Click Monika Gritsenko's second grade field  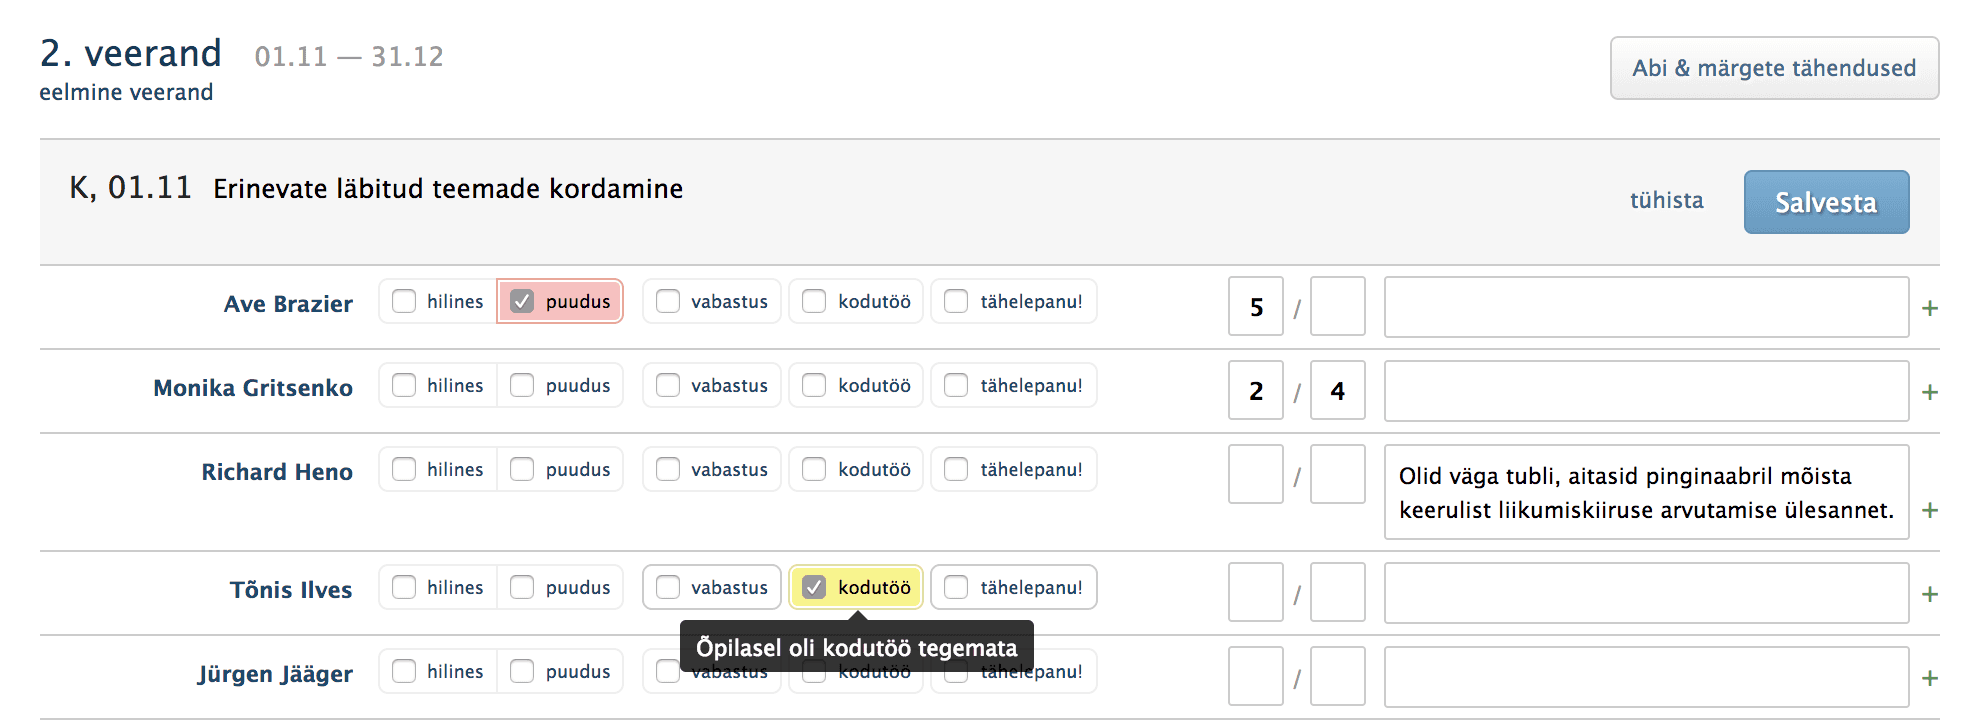(x=1338, y=390)
